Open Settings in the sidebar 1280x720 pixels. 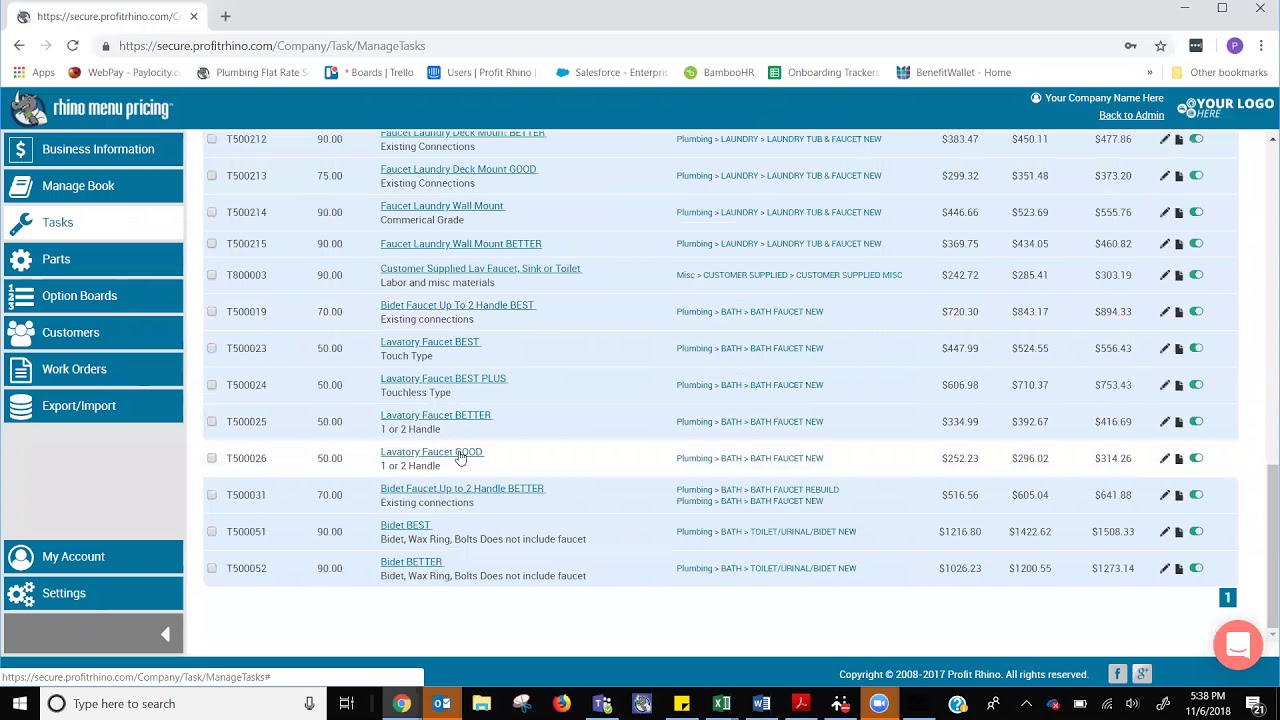pyautogui.click(x=94, y=593)
